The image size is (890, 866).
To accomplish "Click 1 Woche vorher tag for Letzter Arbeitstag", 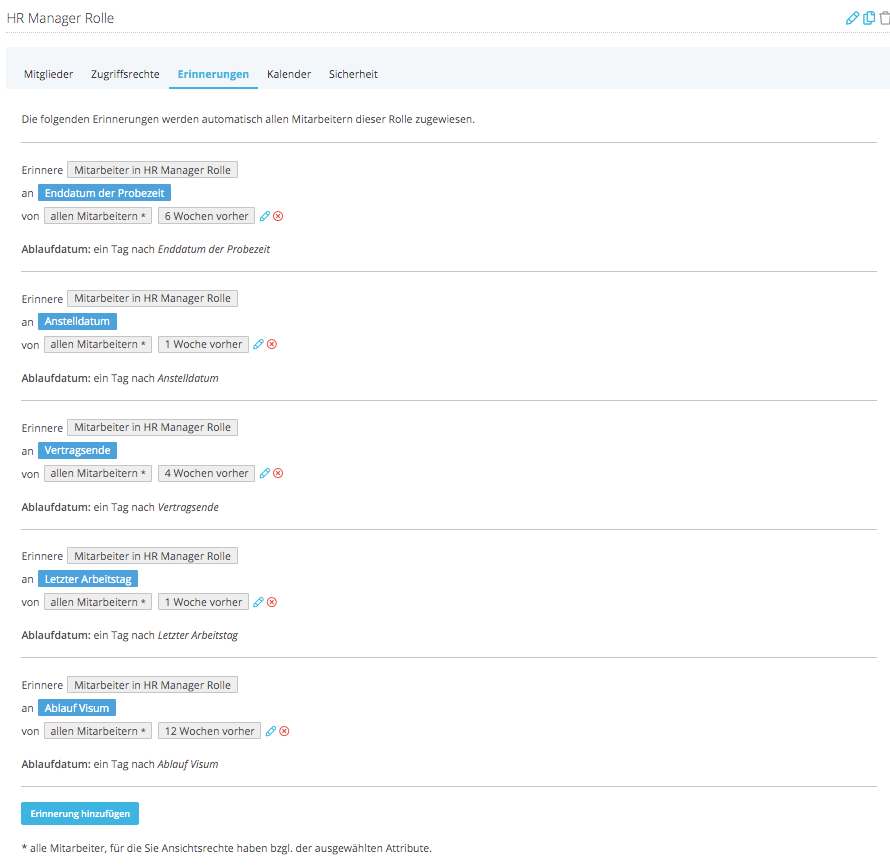I will click(203, 602).
